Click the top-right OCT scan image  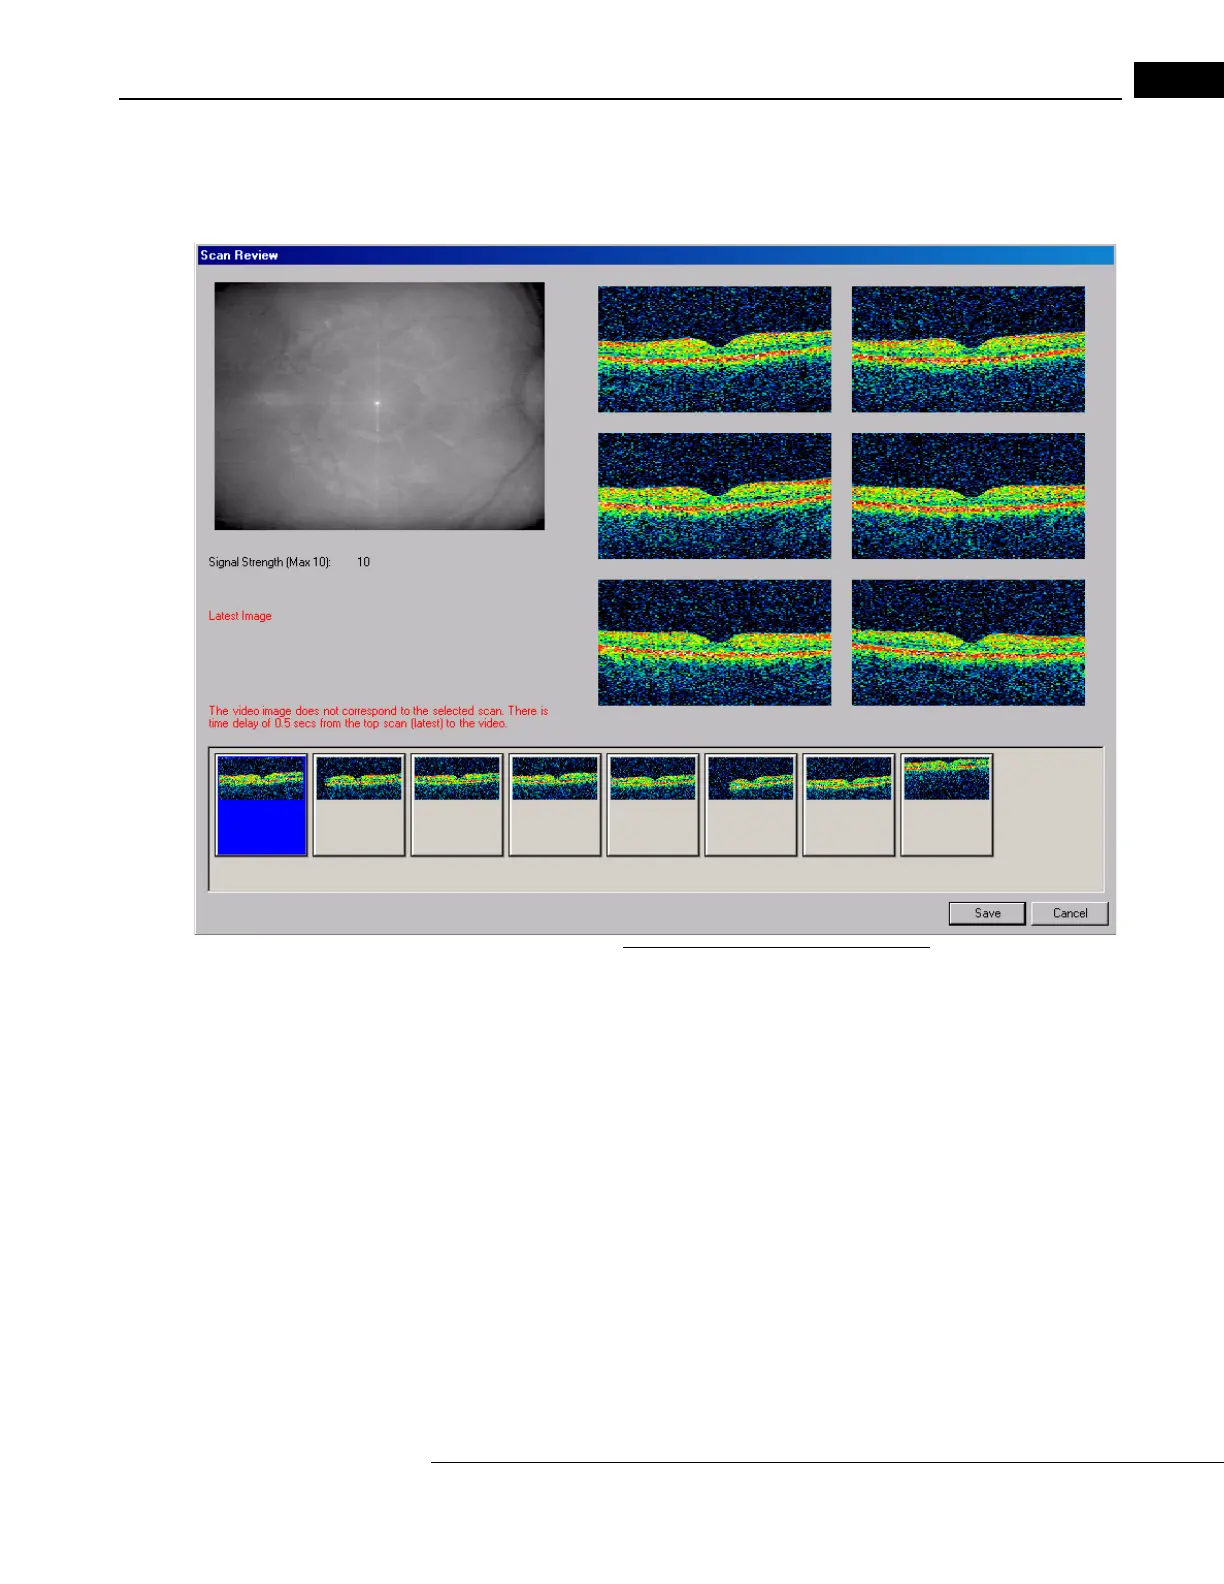[968, 349]
